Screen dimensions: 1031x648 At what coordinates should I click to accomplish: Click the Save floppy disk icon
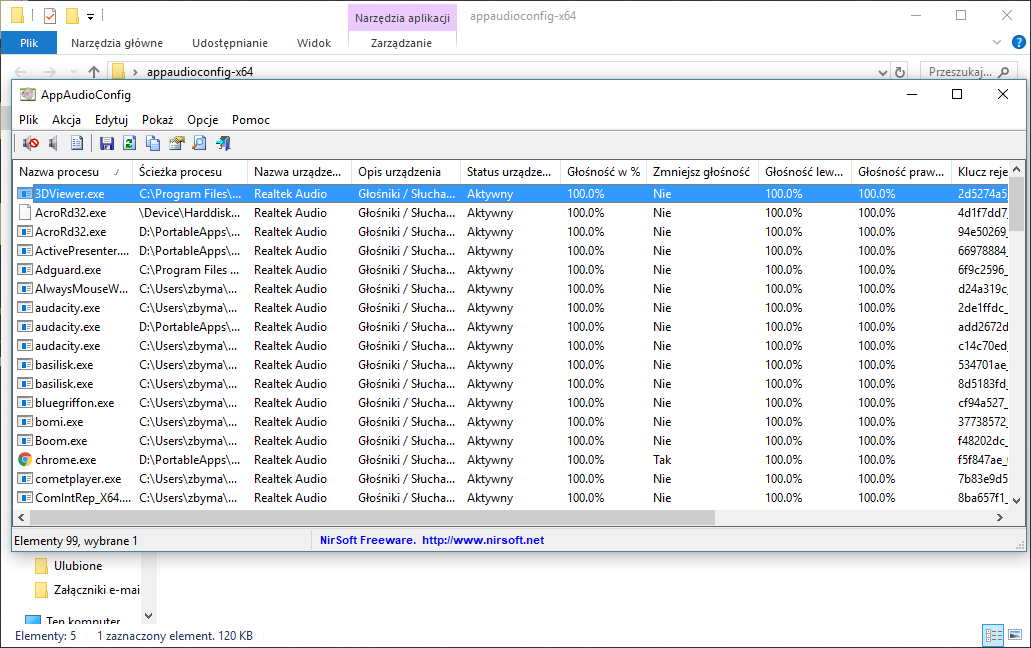tap(107, 143)
